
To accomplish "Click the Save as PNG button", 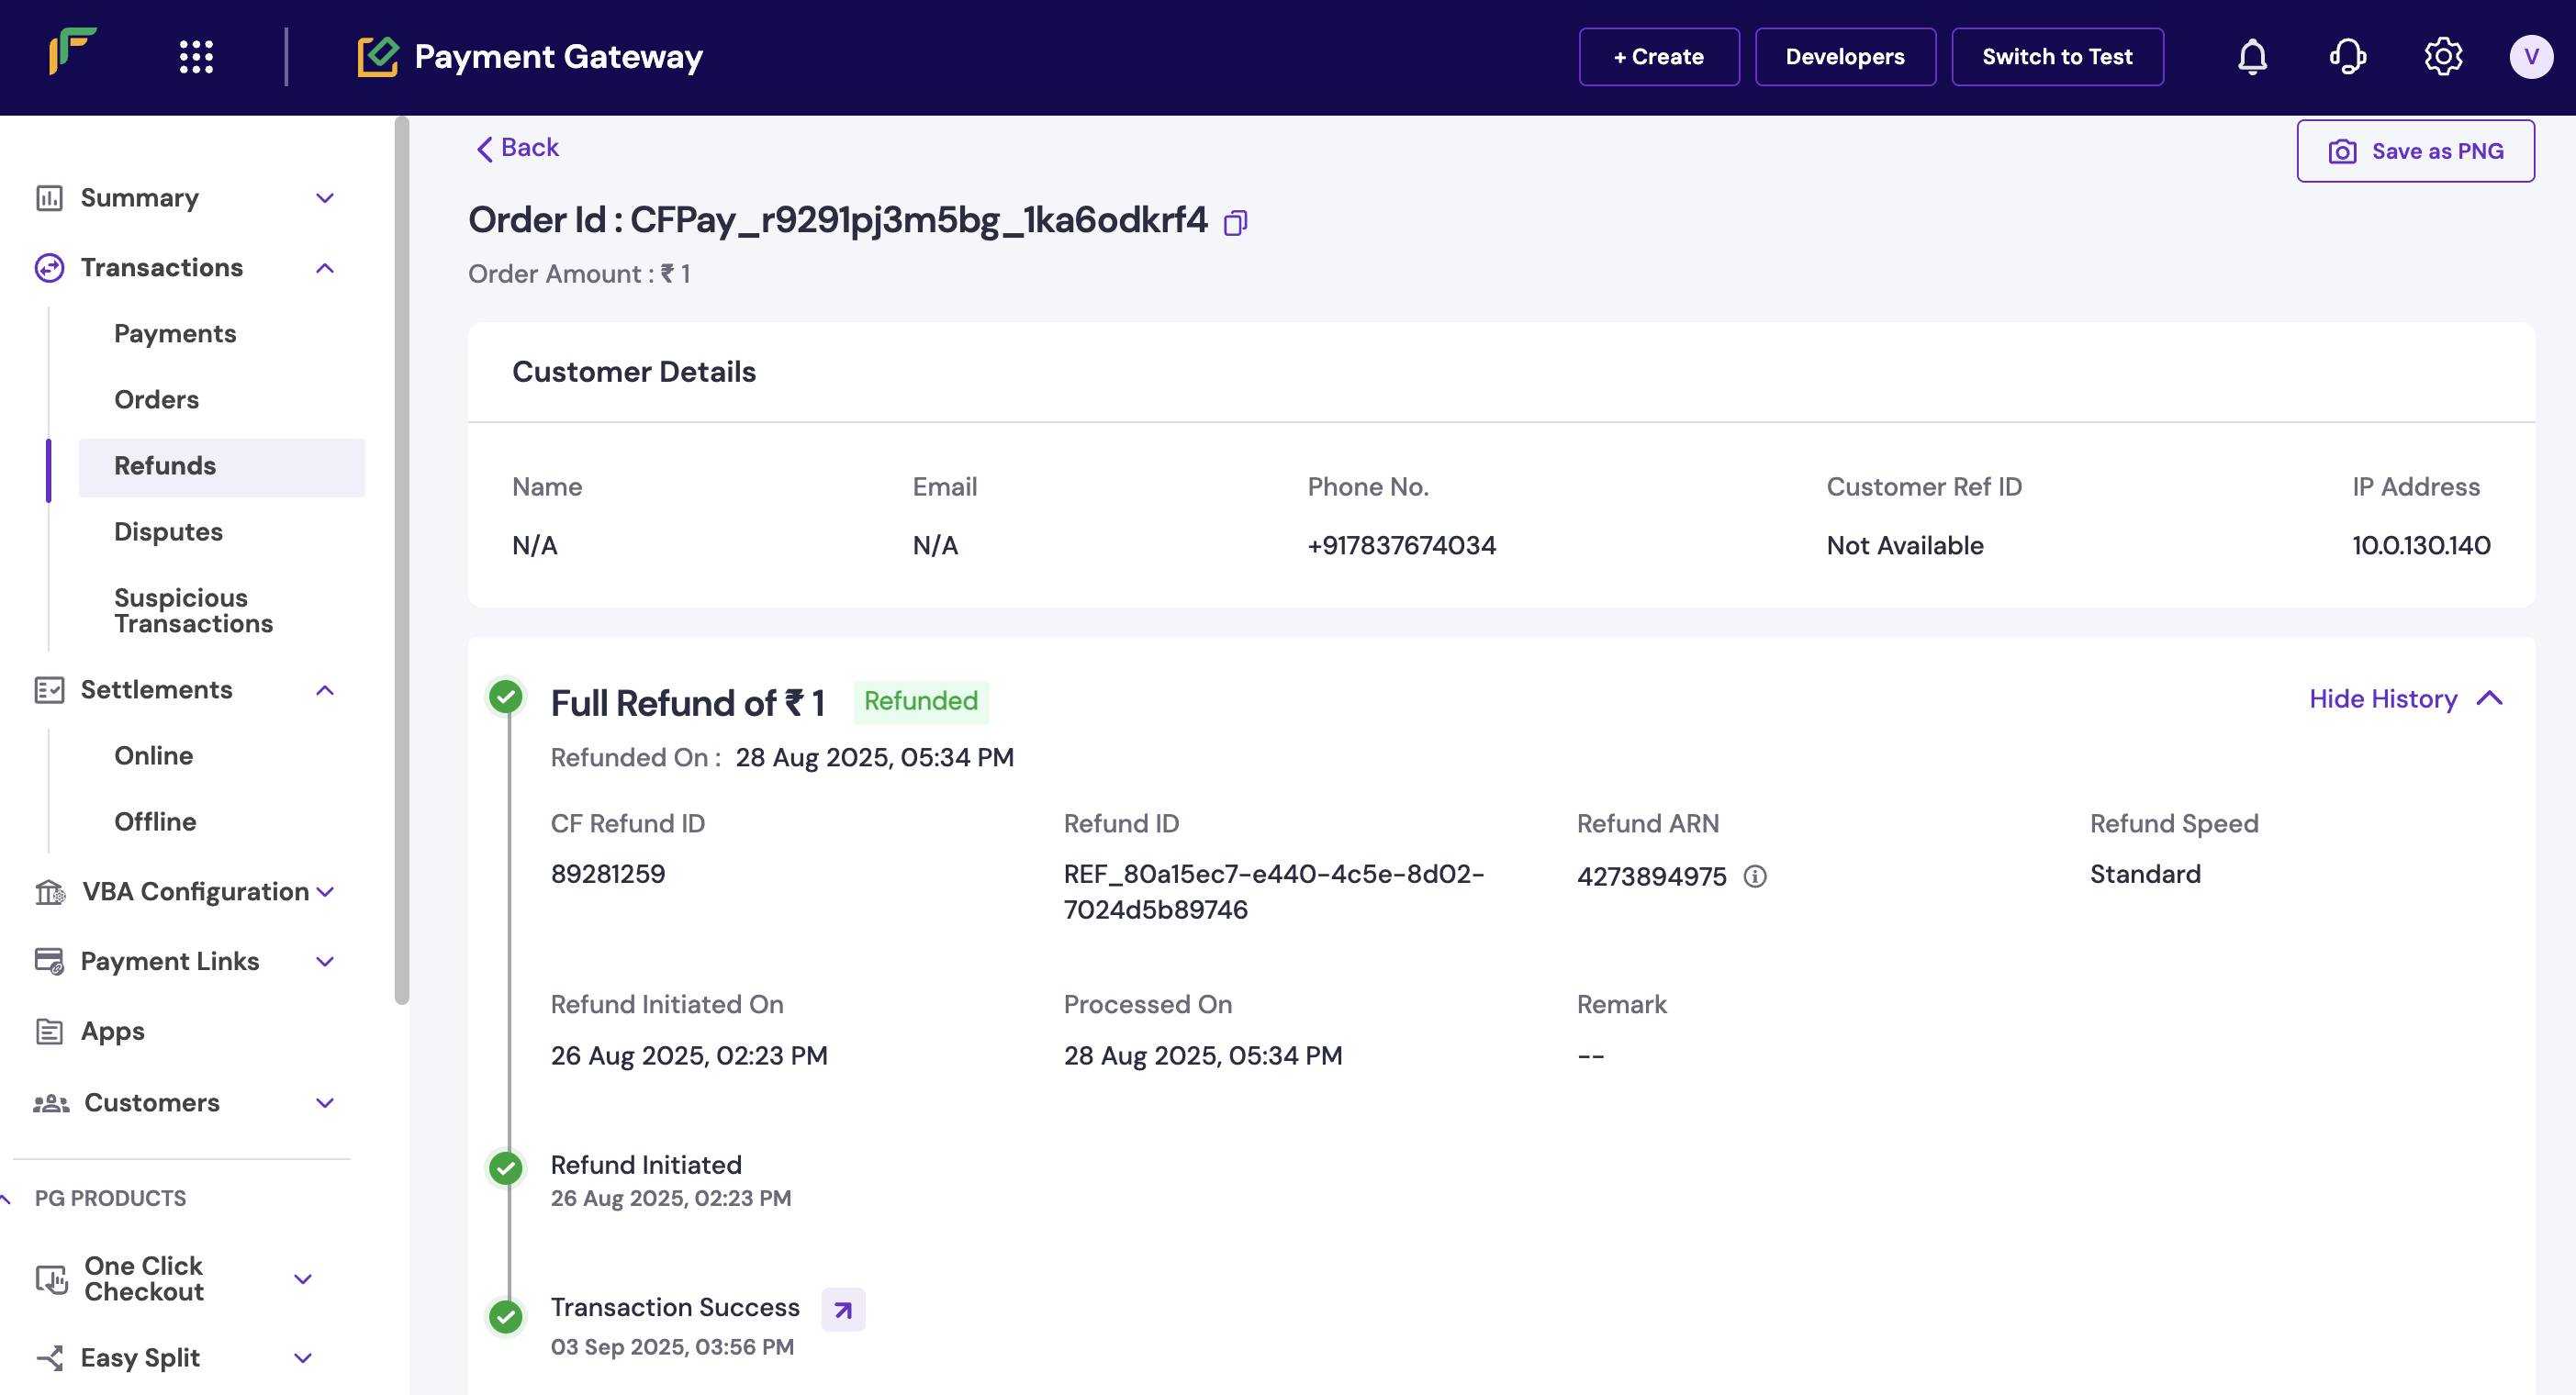I will (2415, 151).
